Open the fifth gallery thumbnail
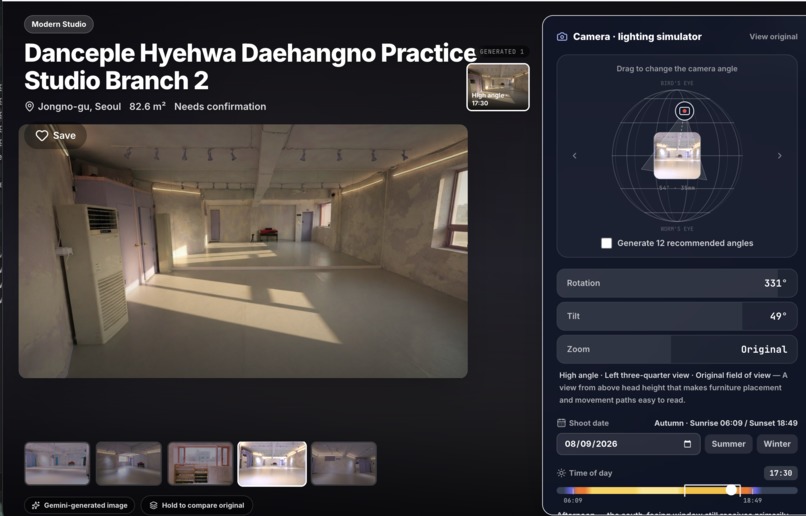Viewport: 806px width, 516px height. 344,464
